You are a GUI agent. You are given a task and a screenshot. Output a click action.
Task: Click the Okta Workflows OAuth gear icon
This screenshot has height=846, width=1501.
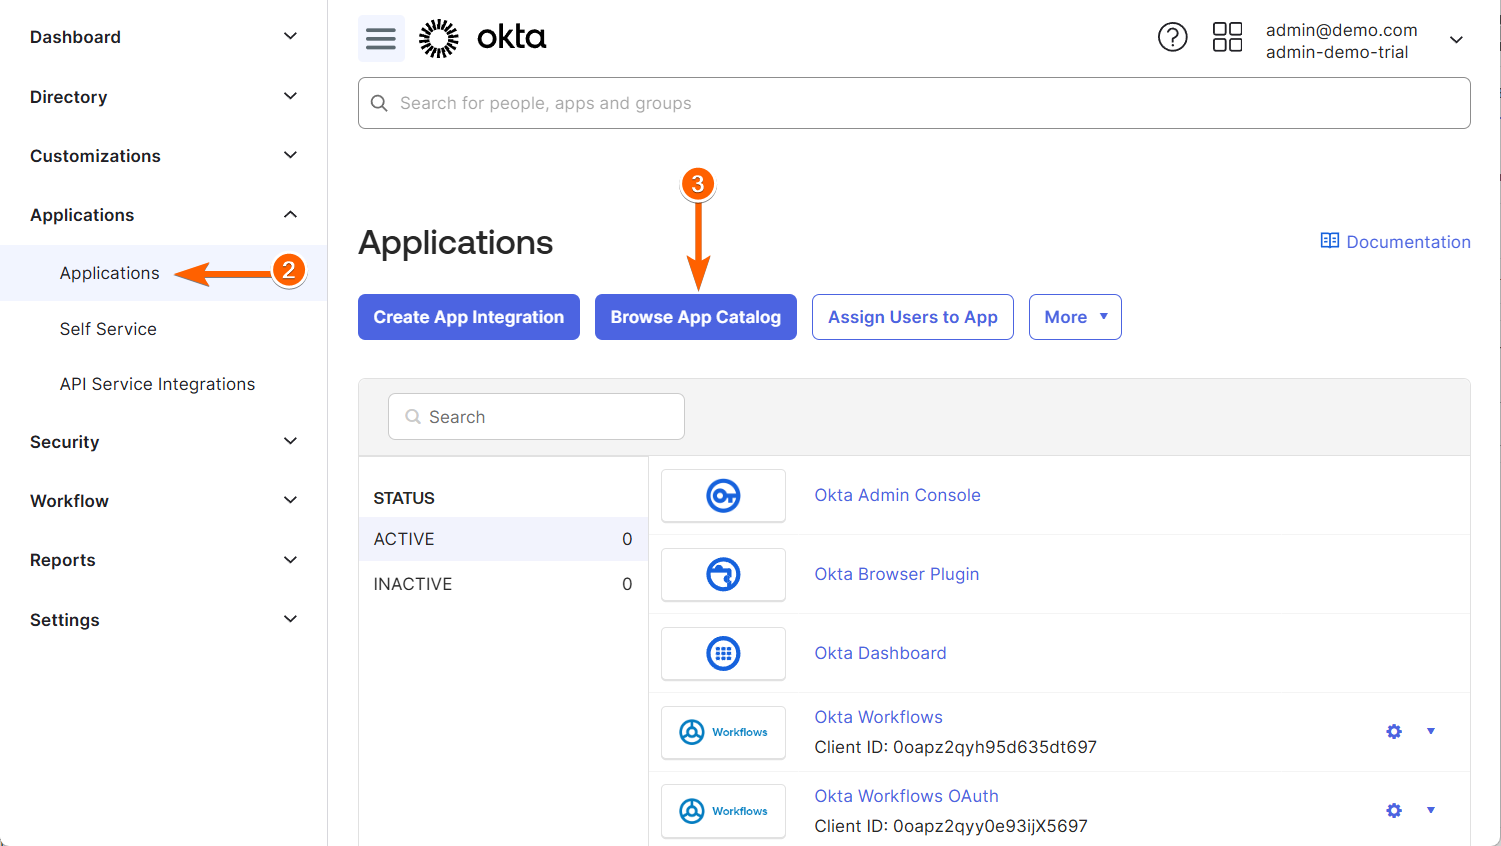pyautogui.click(x=1394, y=811)
